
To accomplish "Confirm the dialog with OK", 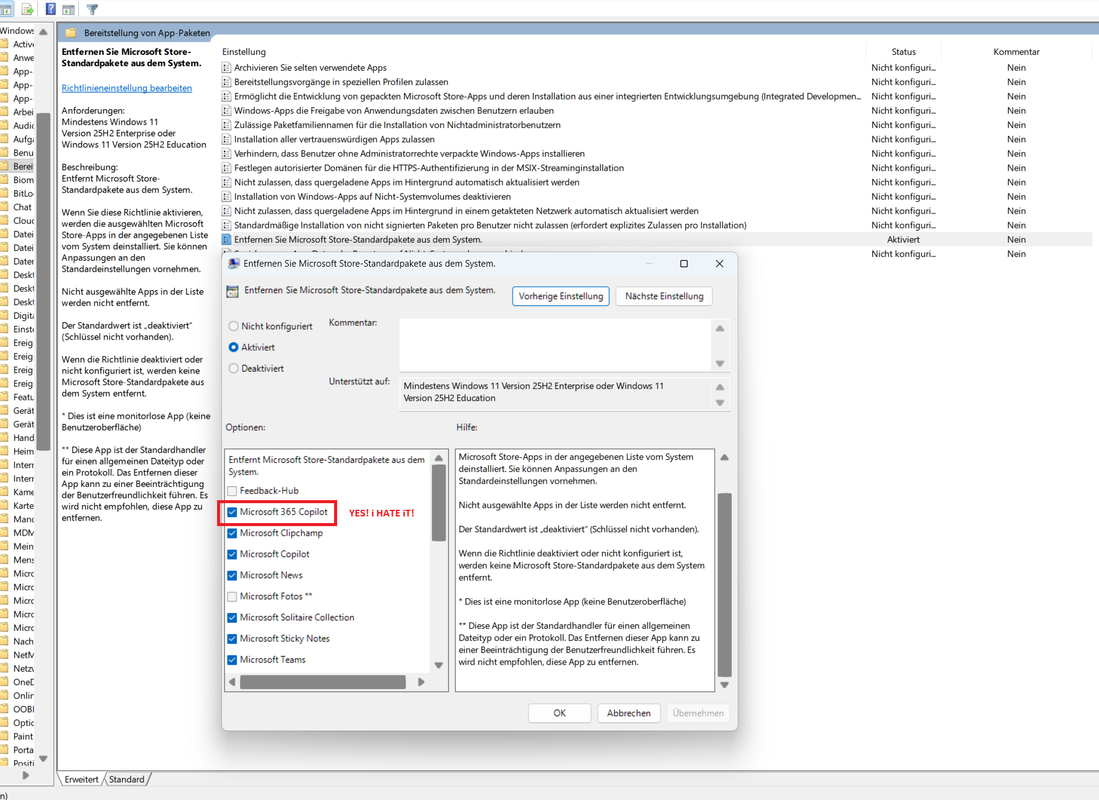I will (559, 713).
